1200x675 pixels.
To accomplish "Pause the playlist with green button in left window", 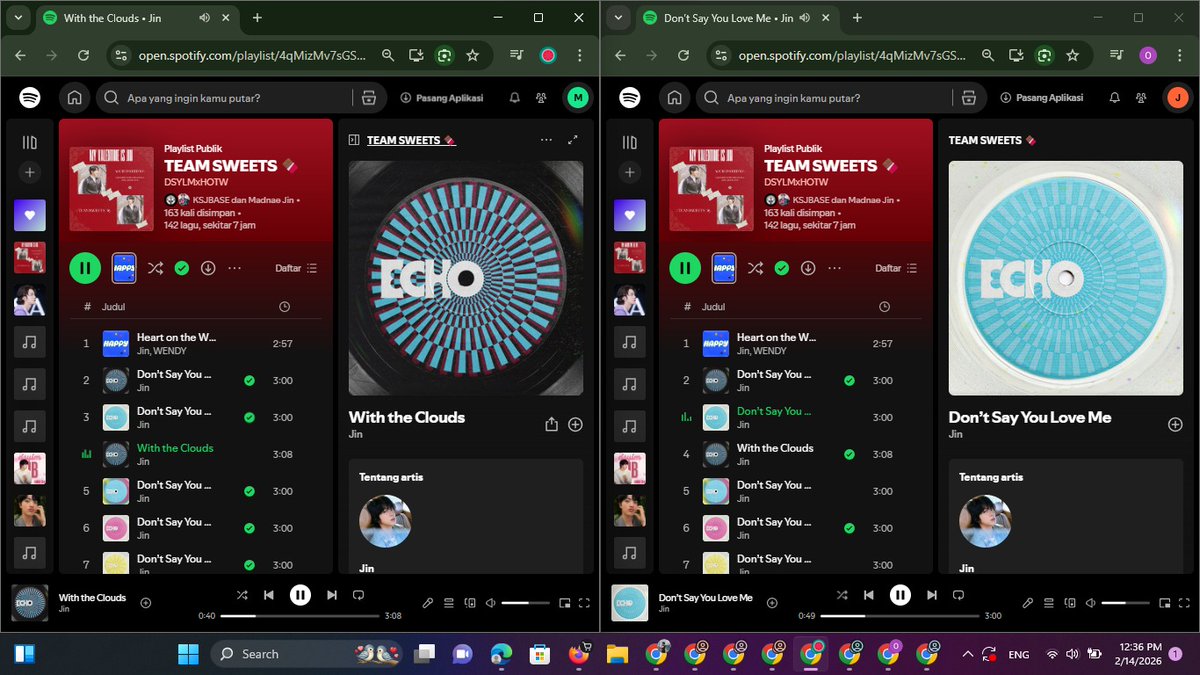I will [85, 268].
